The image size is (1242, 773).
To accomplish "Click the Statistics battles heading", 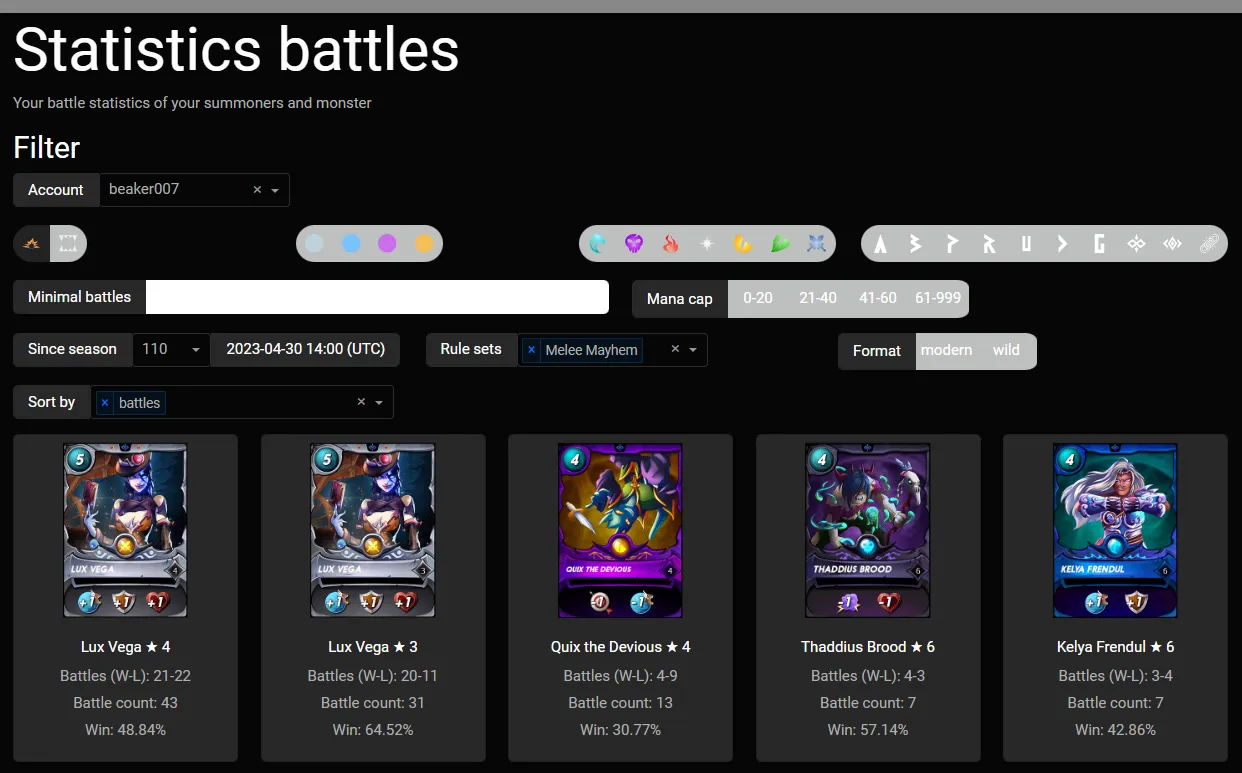I will pyautogui.click(x=236, y=49).
